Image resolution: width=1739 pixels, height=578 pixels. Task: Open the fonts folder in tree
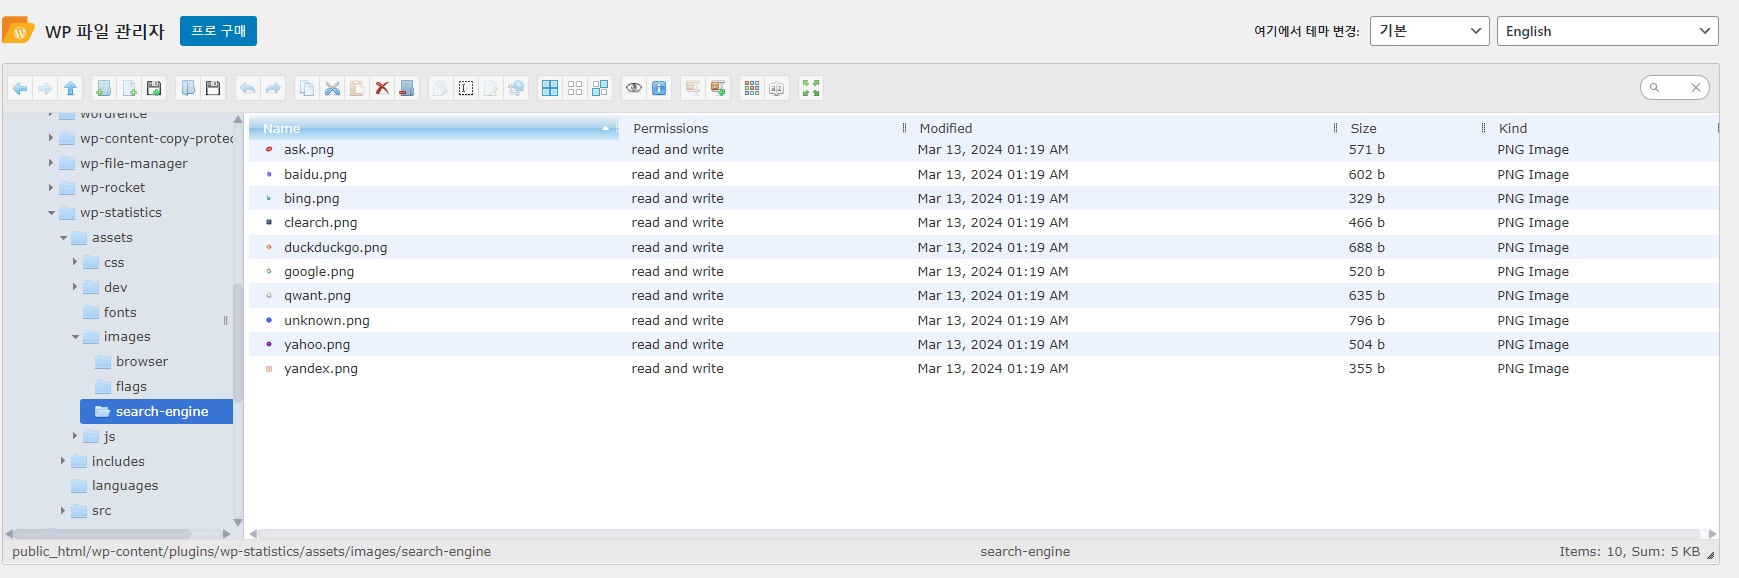tap(110, 312)
